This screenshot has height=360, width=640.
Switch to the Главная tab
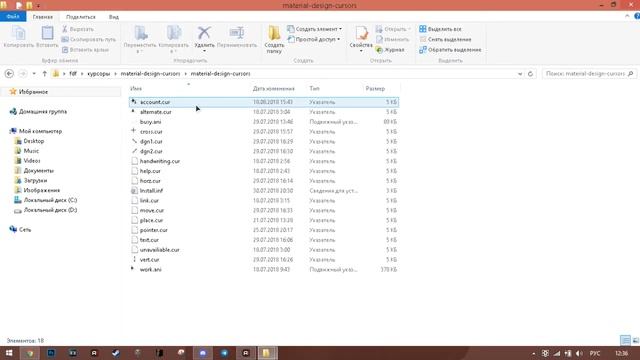(x=42, y=17)
